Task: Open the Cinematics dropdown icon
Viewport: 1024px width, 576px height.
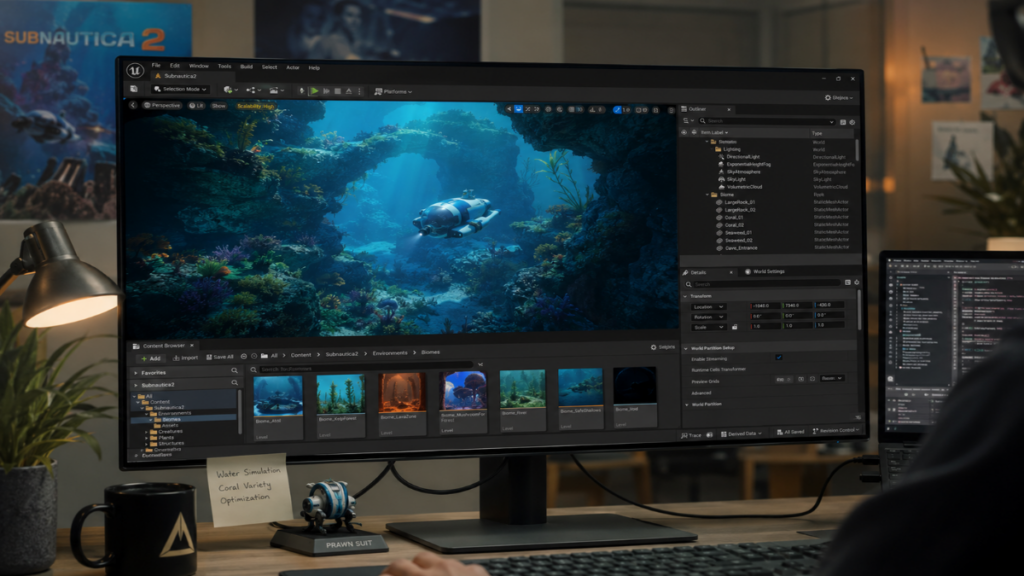Action: [276, 90]
